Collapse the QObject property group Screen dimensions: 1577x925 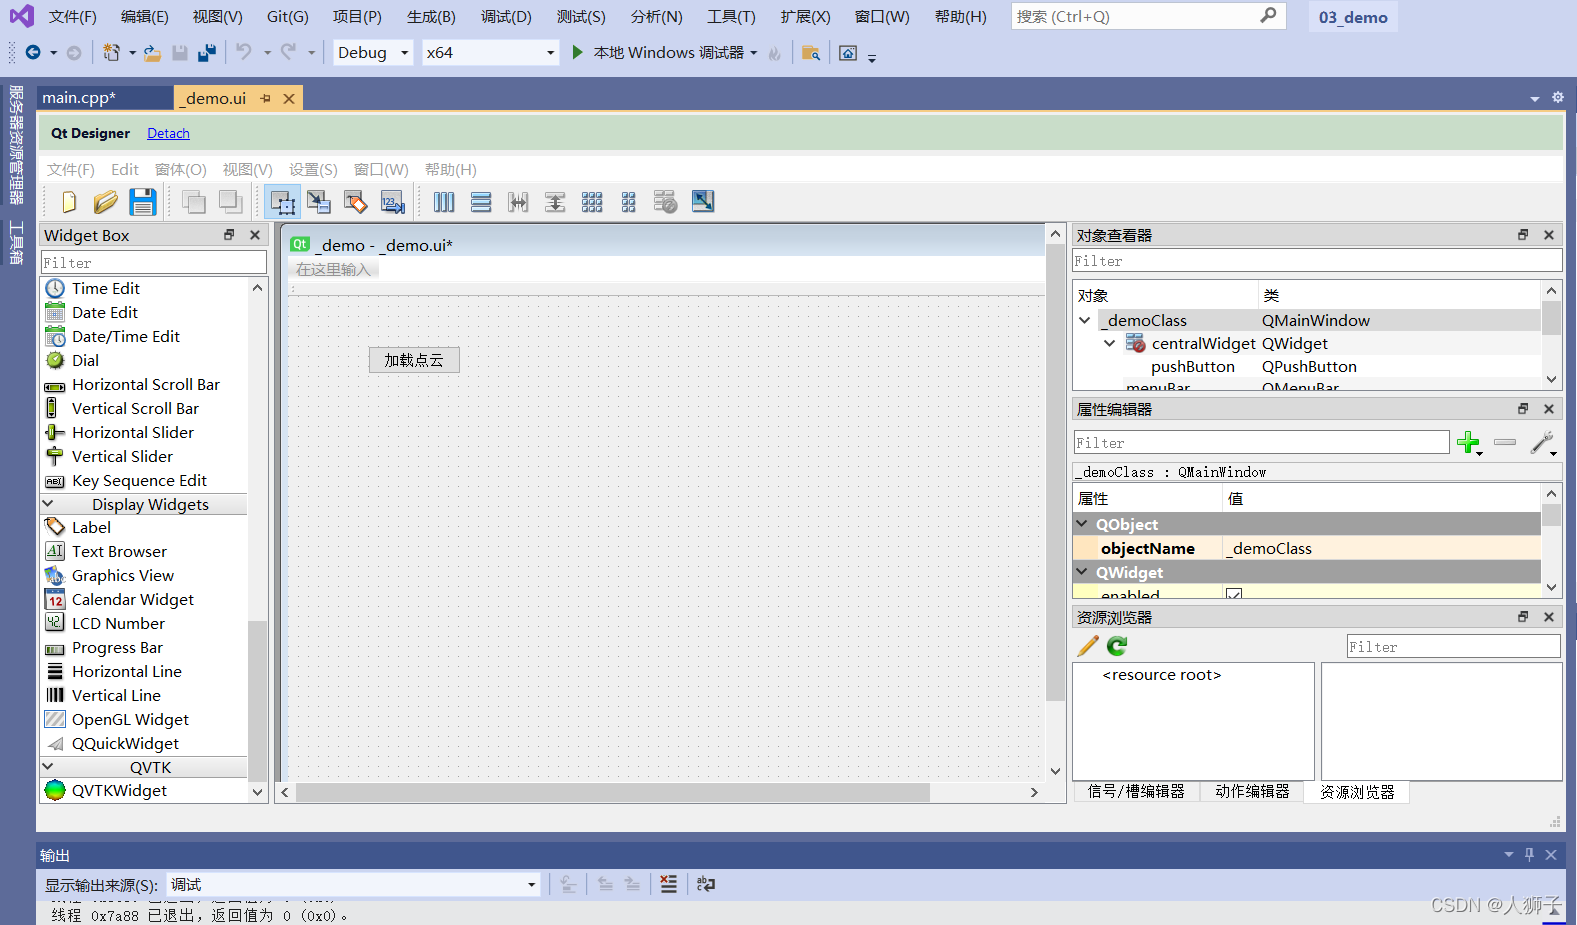pyautogui.click(x=1082, y=524)
